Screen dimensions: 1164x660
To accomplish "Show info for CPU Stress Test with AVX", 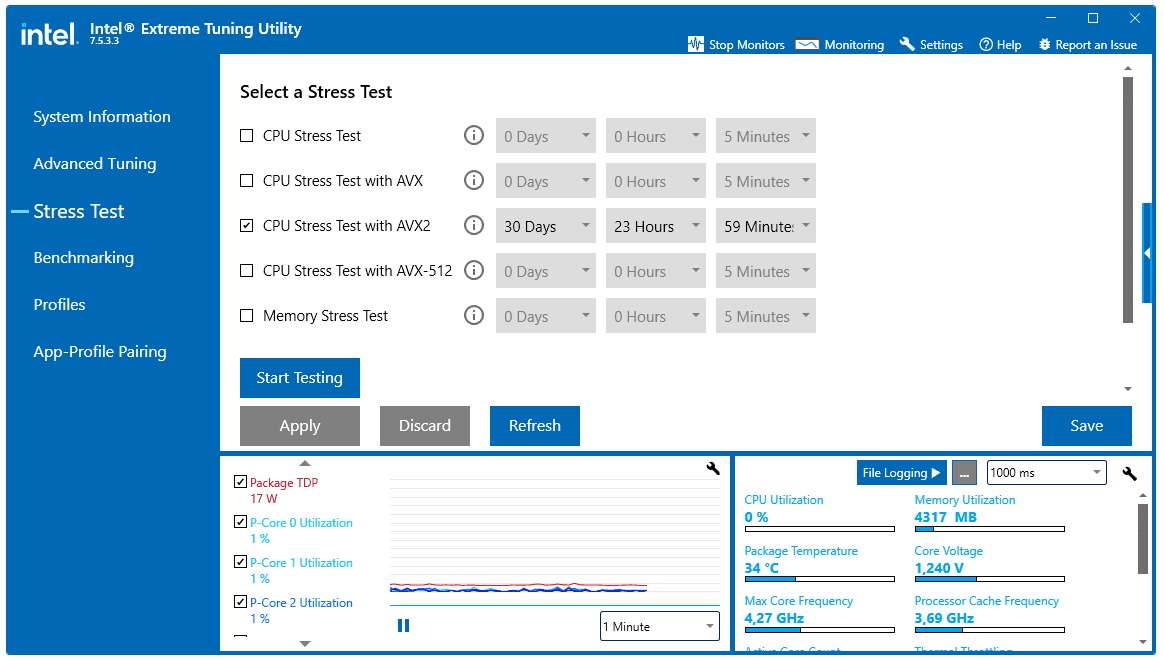I will [474, 180].
